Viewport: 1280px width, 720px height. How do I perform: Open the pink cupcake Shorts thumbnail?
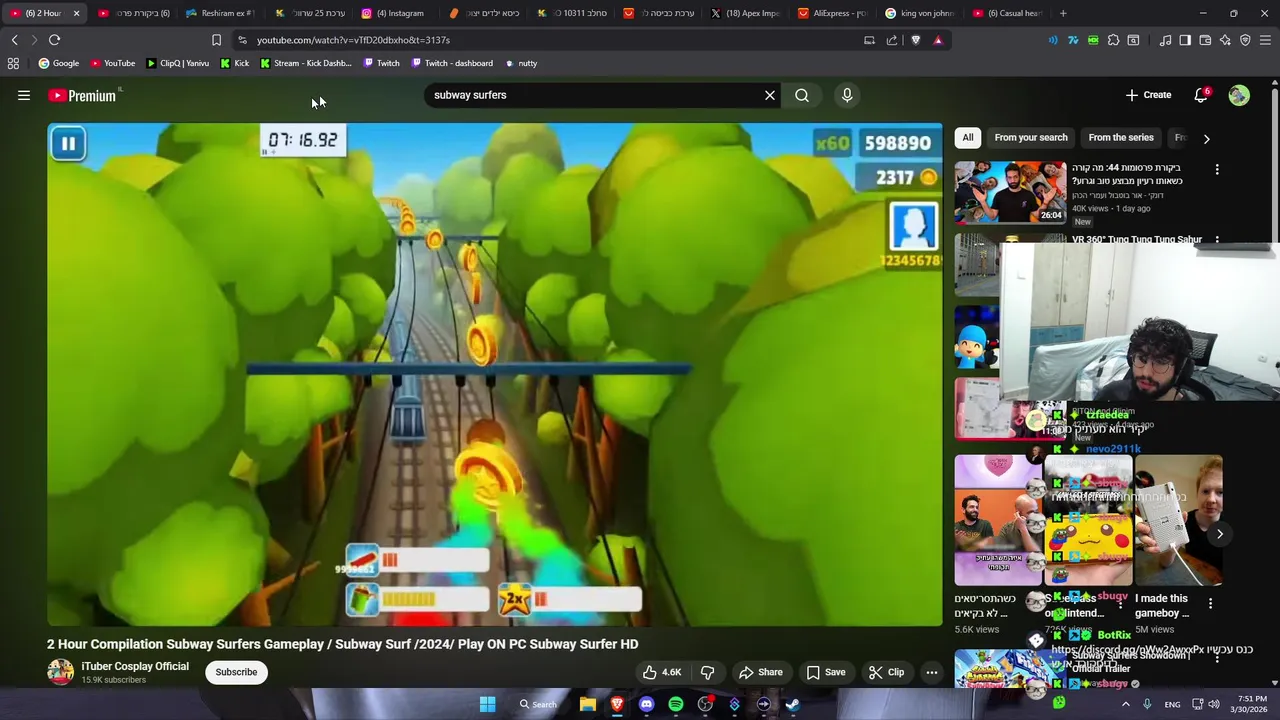(998, 520)
